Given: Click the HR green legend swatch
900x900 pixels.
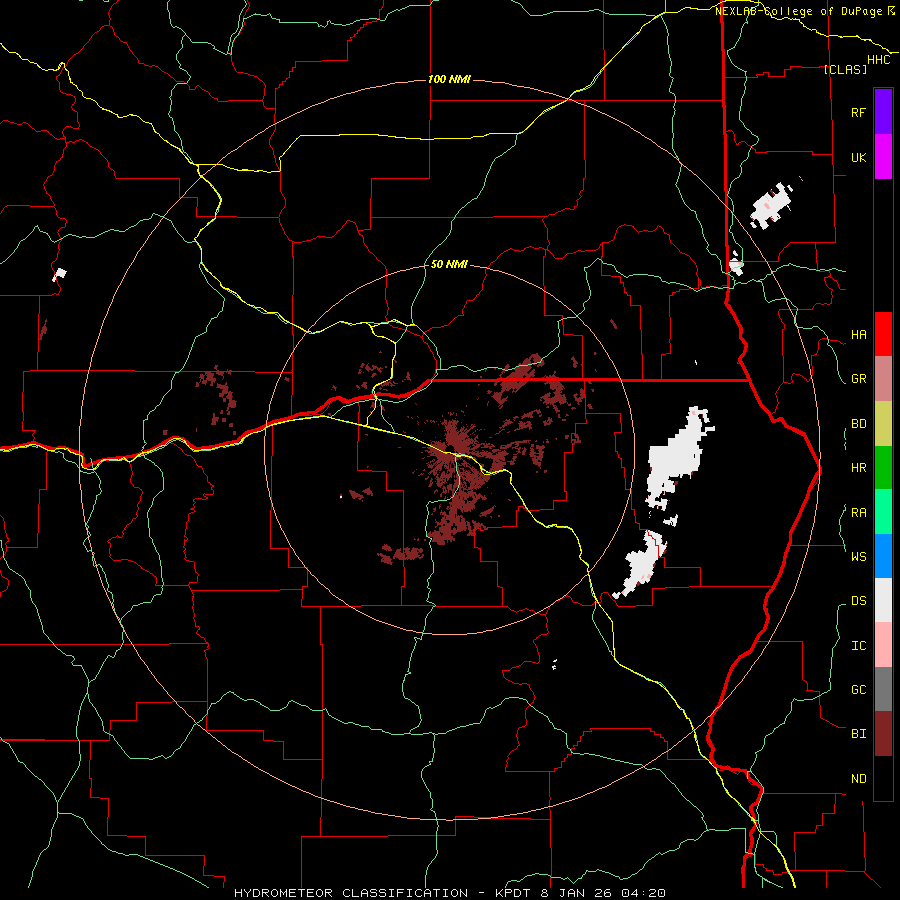Looking at the screenshot, I should pyautogui.click(x=883, y=468).
